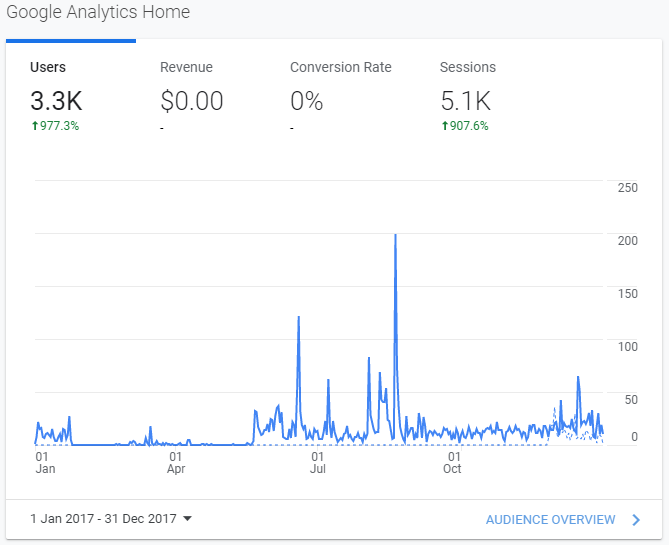
Task: Click the green up arrow beside 907.6%
Action: [445, 125]
